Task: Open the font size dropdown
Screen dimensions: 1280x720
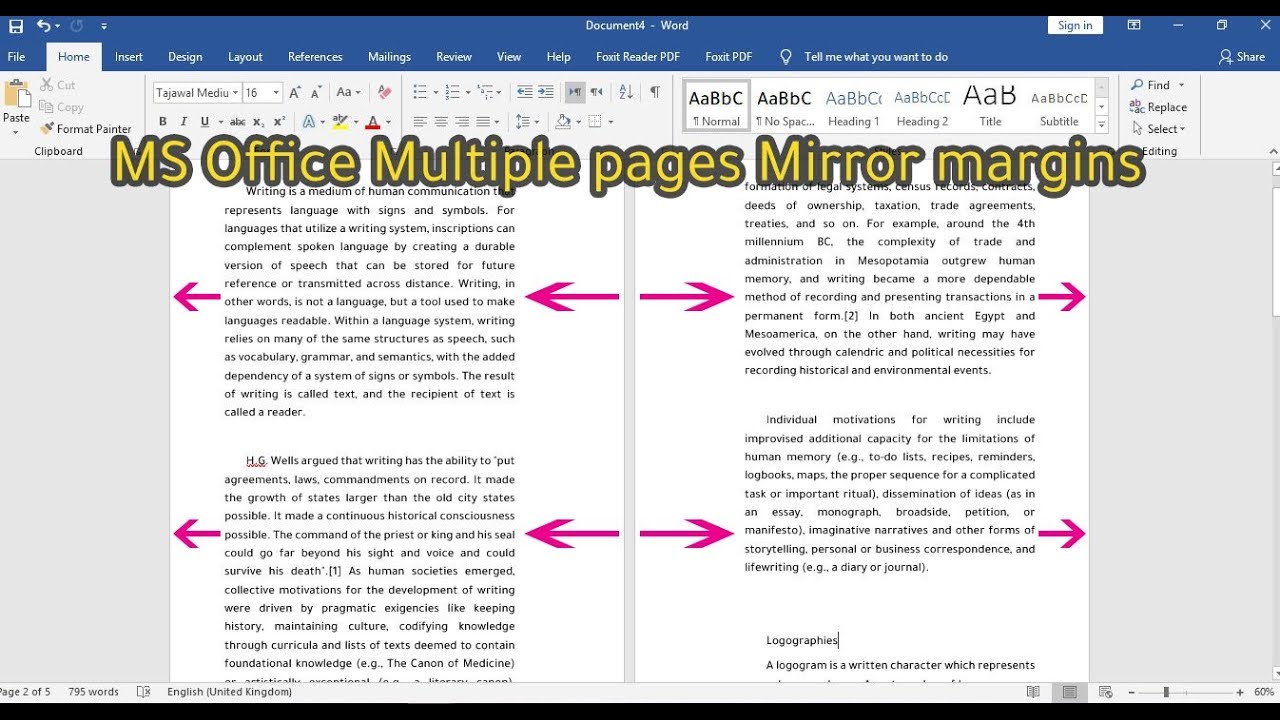Action: click(x=276, y=93)
